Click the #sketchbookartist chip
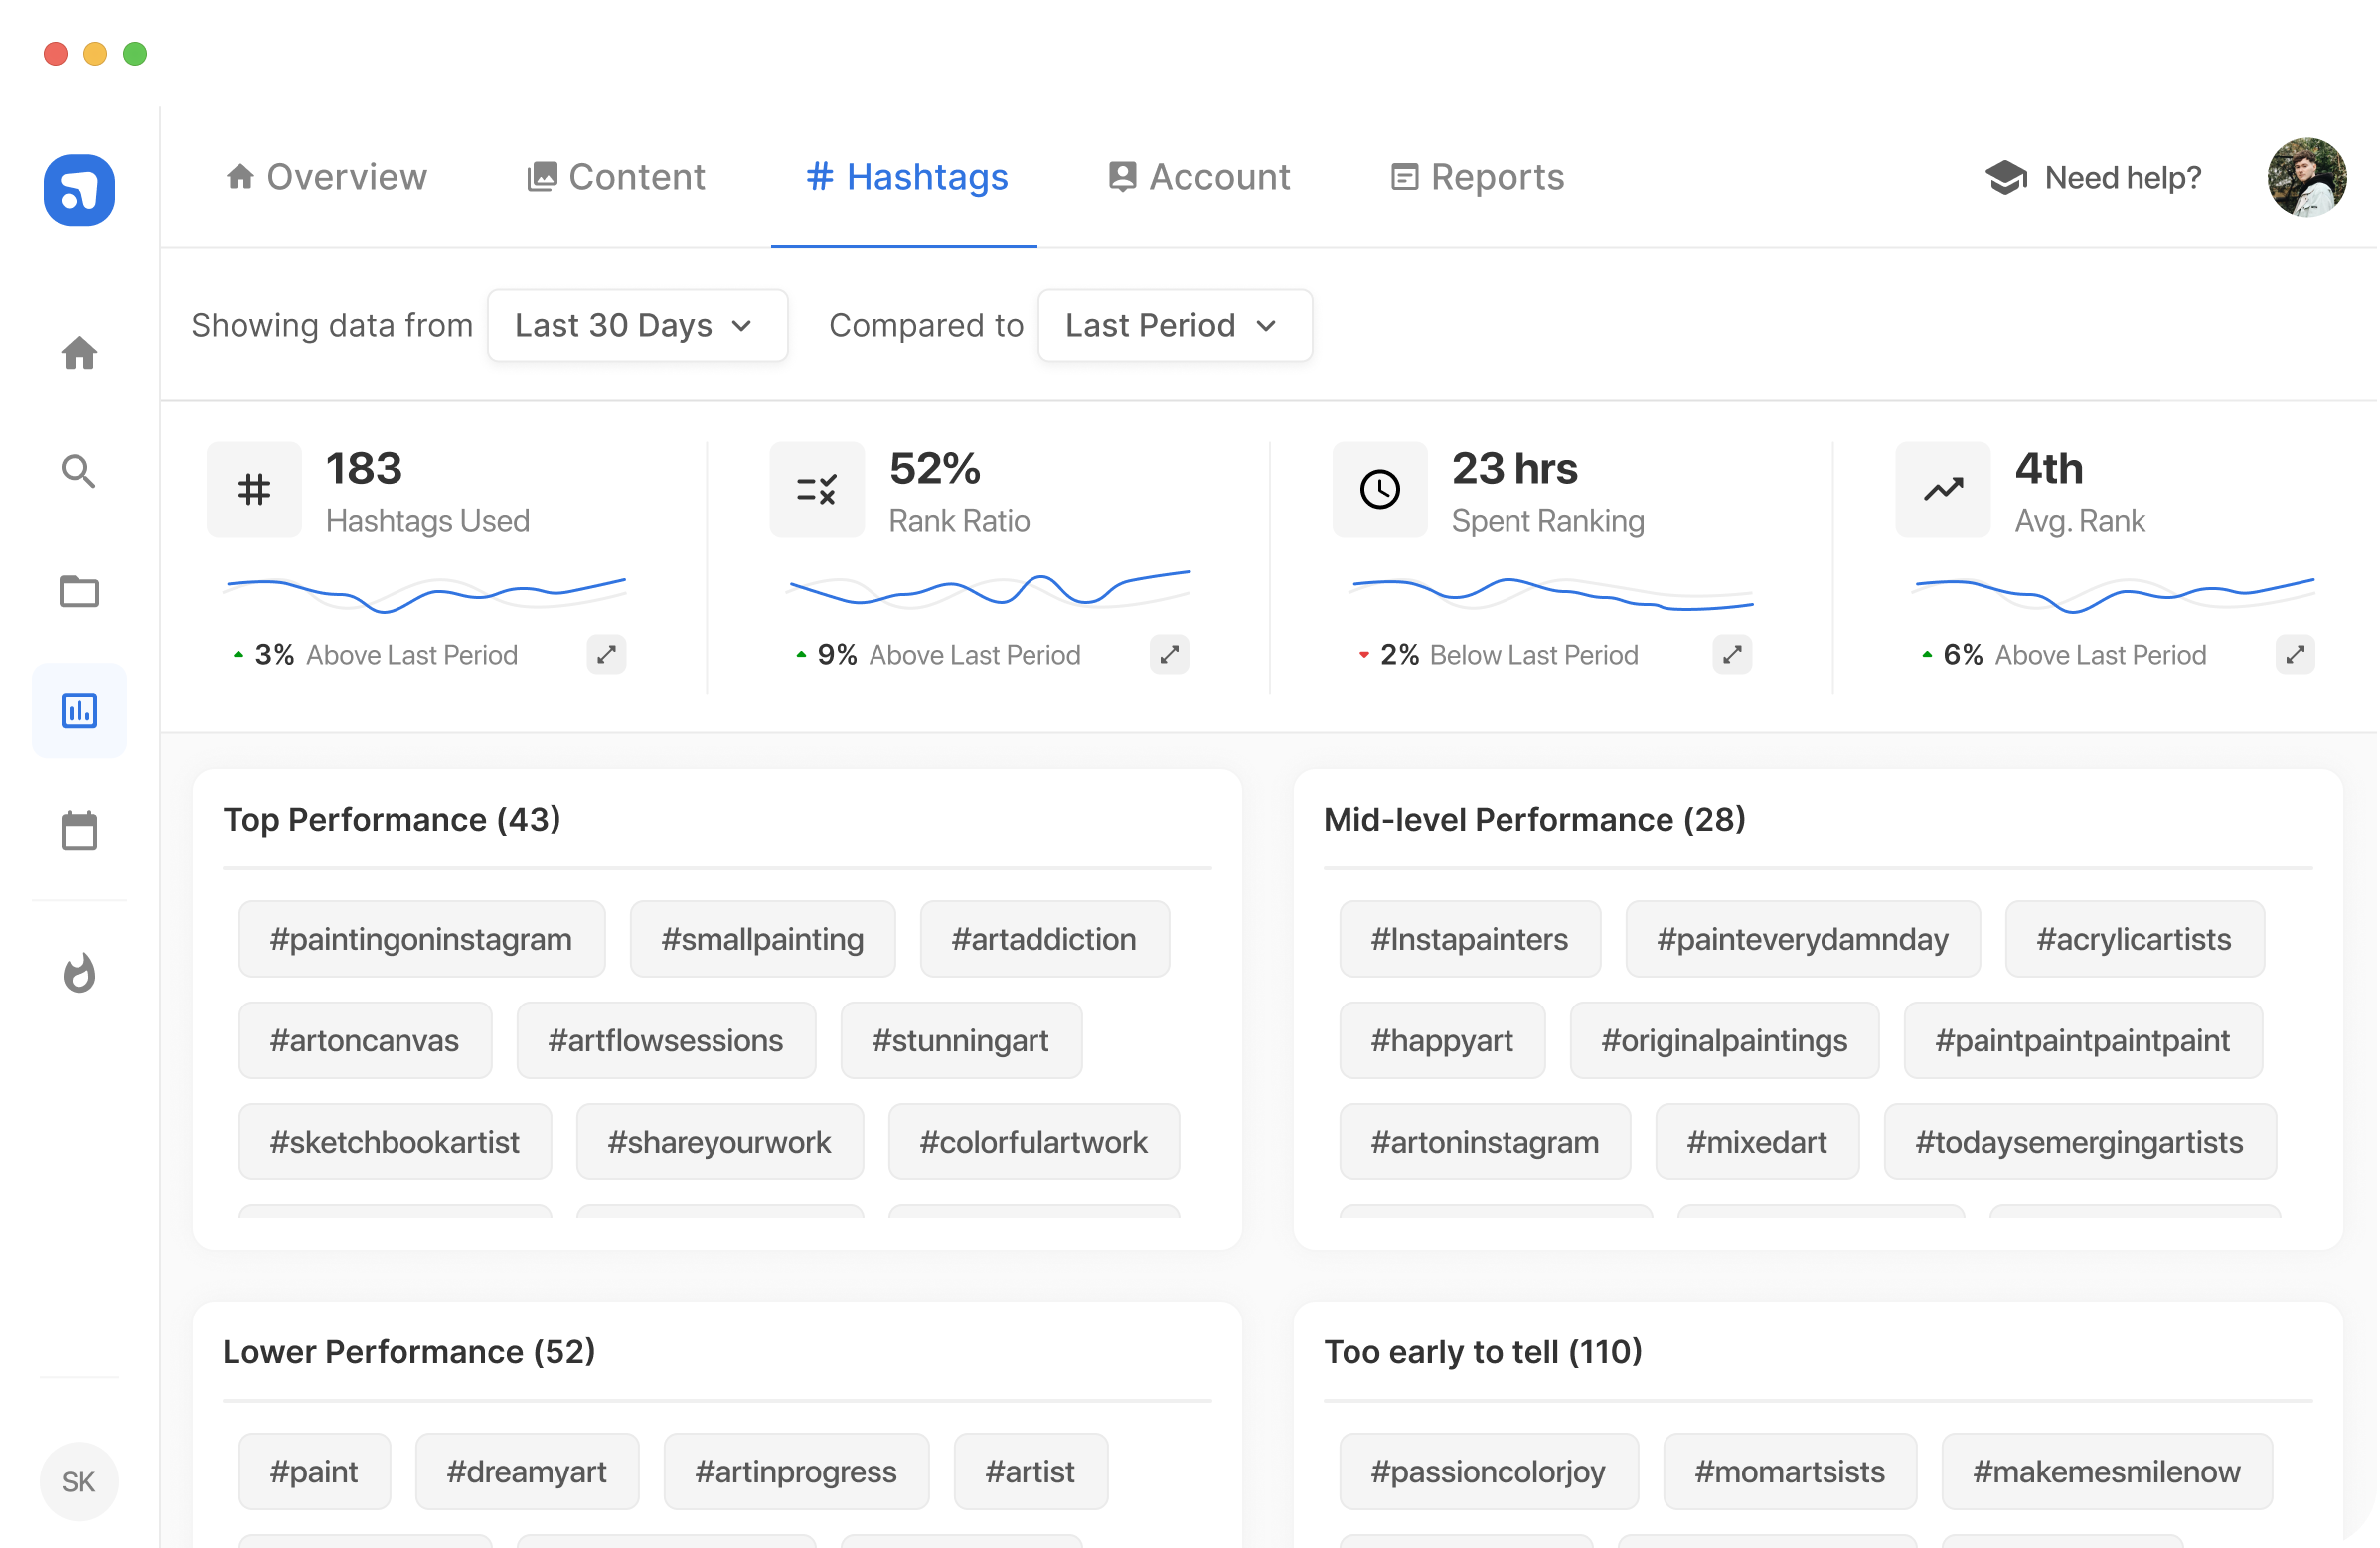Screen dimensions: 2380x1548 point(395,1141)
